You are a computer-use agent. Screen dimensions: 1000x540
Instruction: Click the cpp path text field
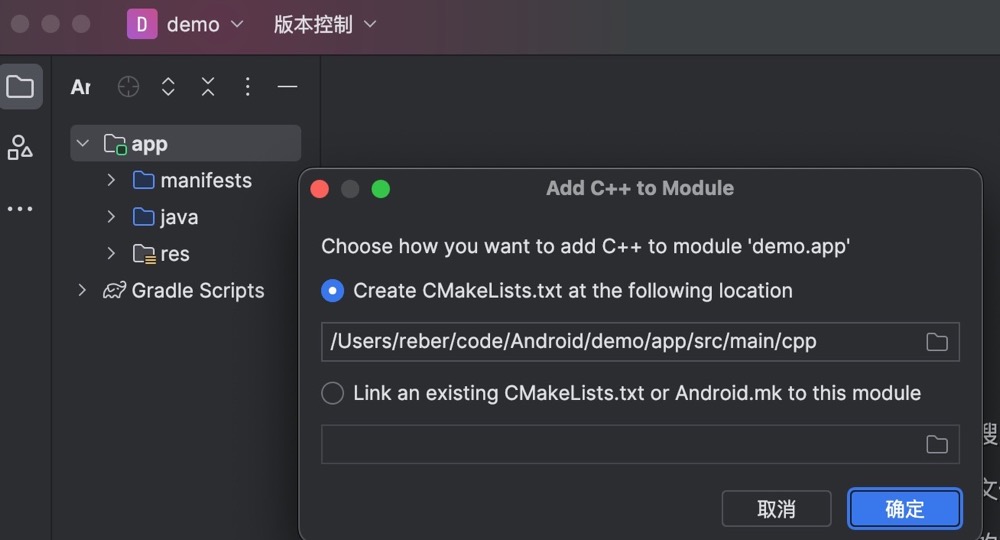click(x=622, y=342)
